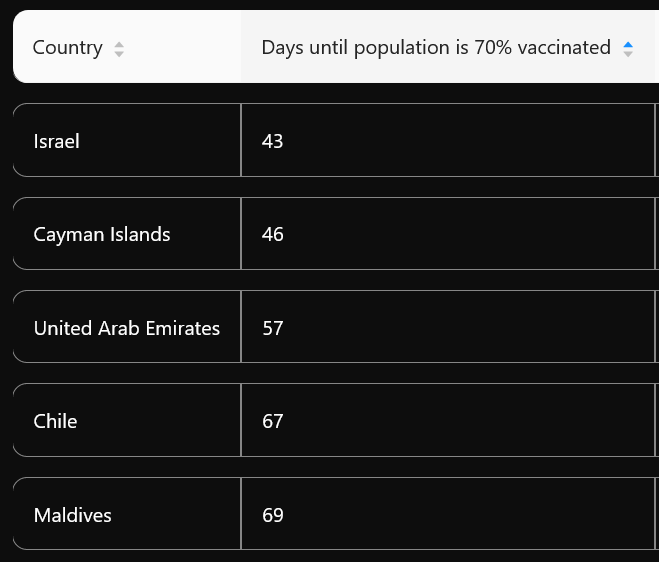Click the value 57 for United Arab Emirates
Screen dimensions: 659x562
(272, 328)
